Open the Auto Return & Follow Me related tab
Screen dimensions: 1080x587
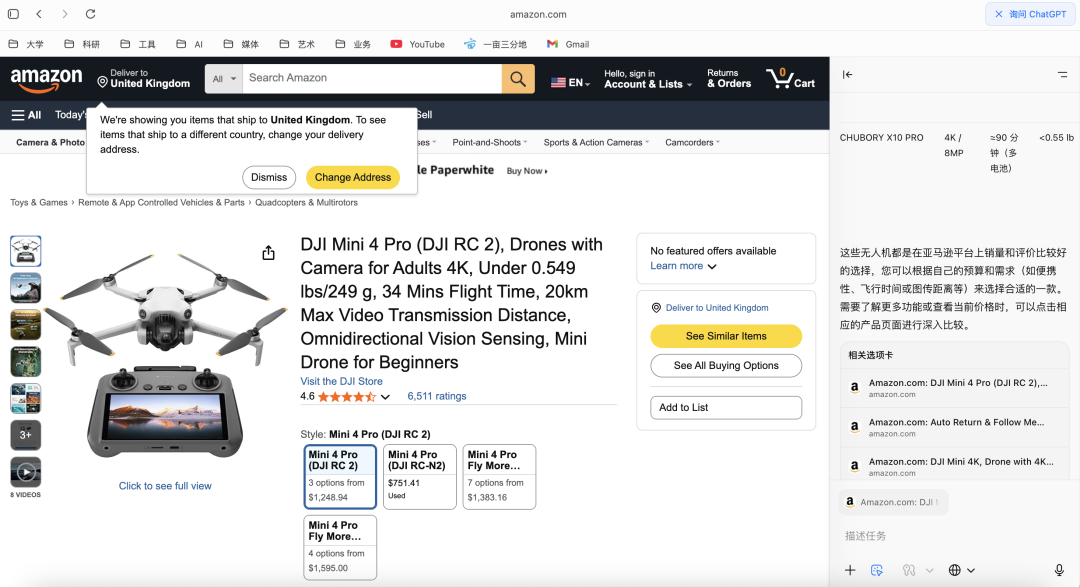954,427
